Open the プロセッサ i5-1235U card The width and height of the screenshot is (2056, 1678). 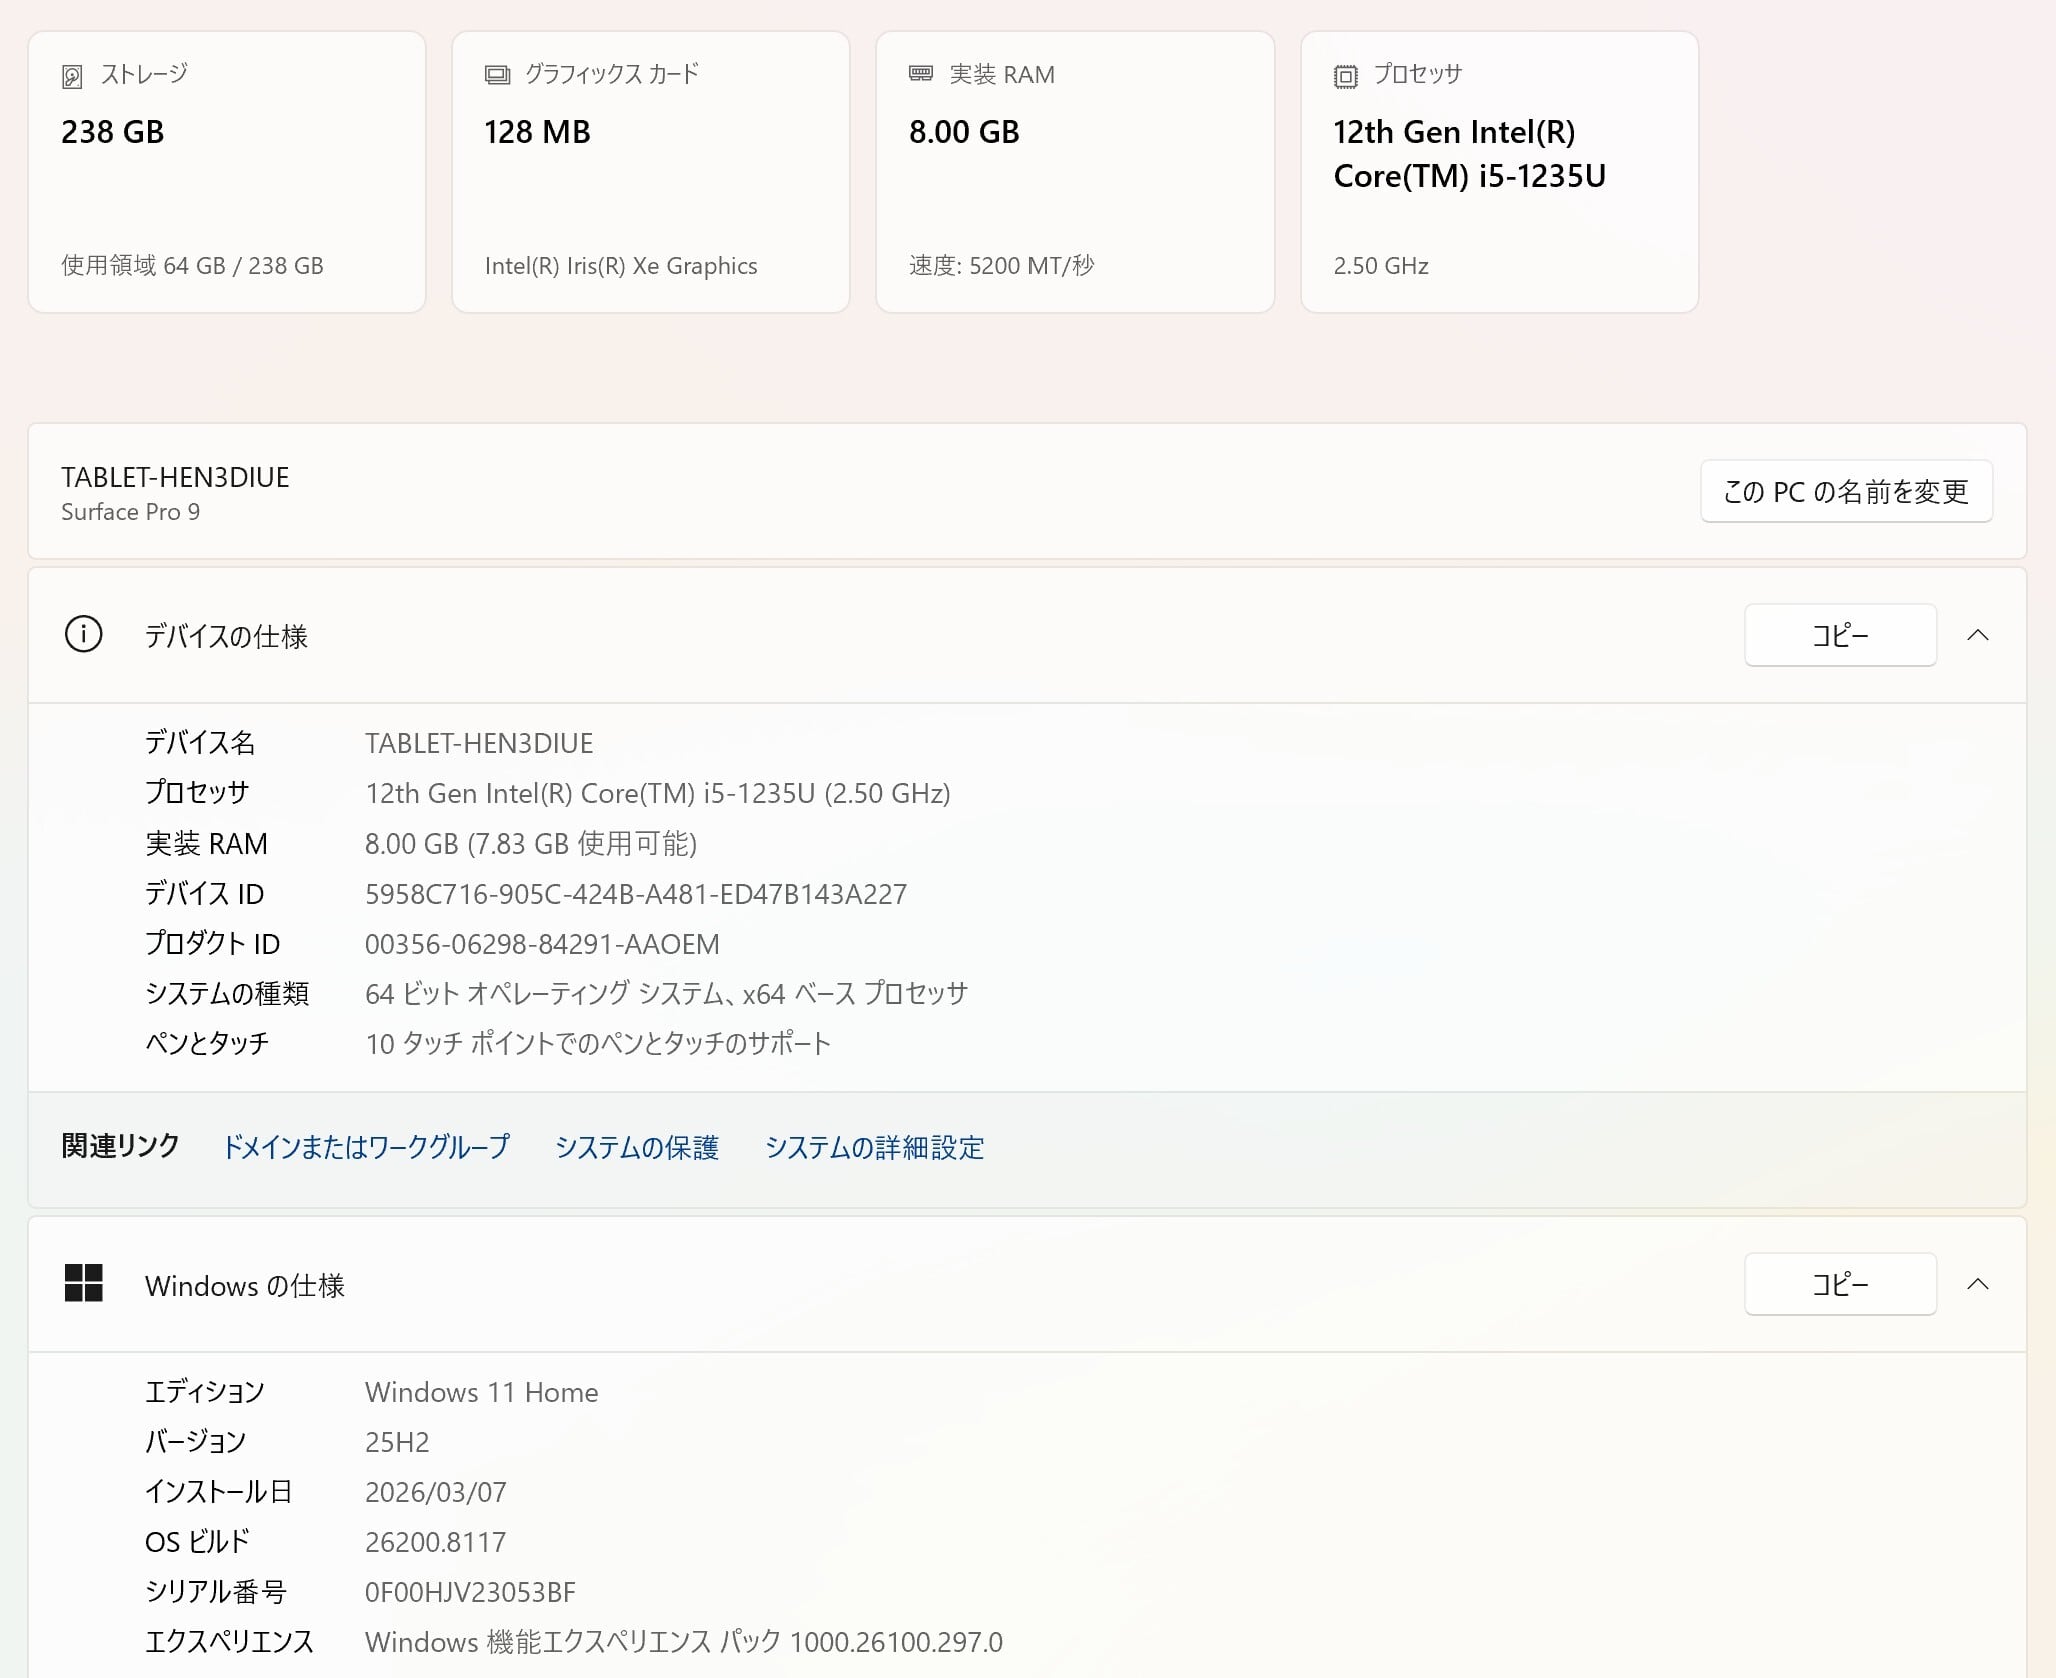1499,172
